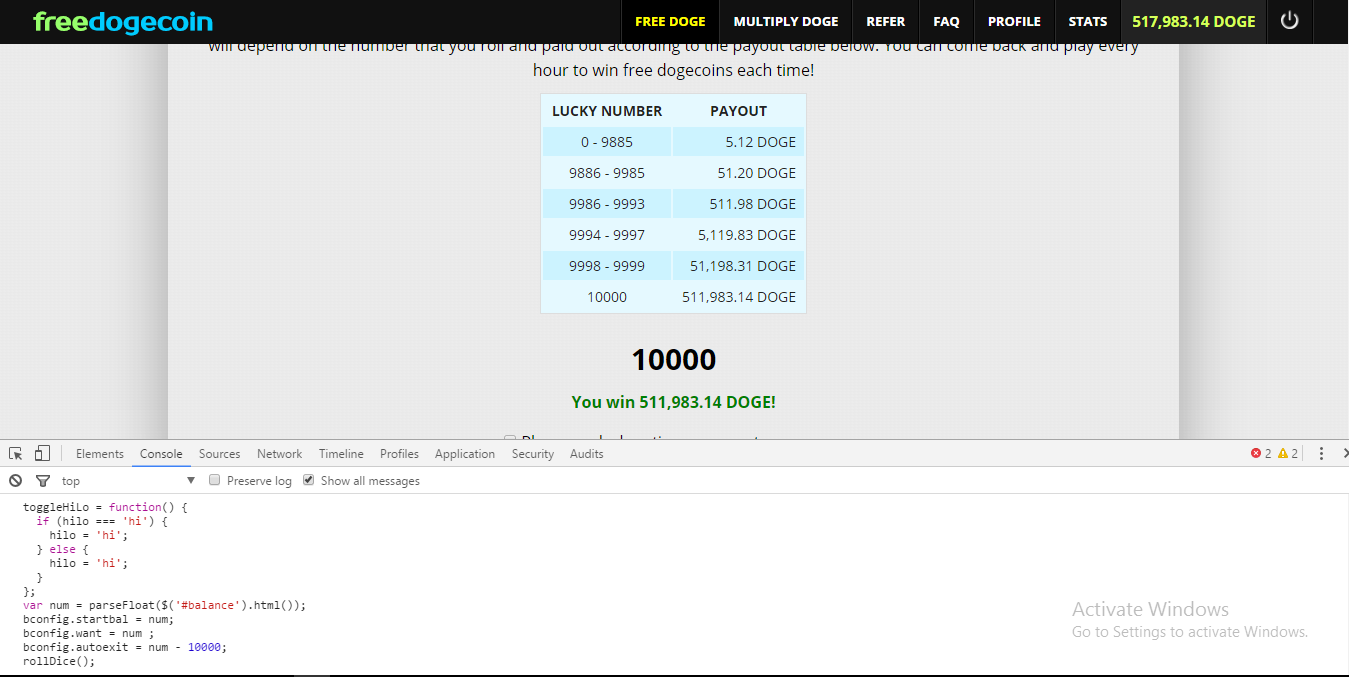The width and height of the screenshot is (1349, 677).
Task: Click the rollDice(); code line
Action: pyautogui.click(x=59, y=661)
